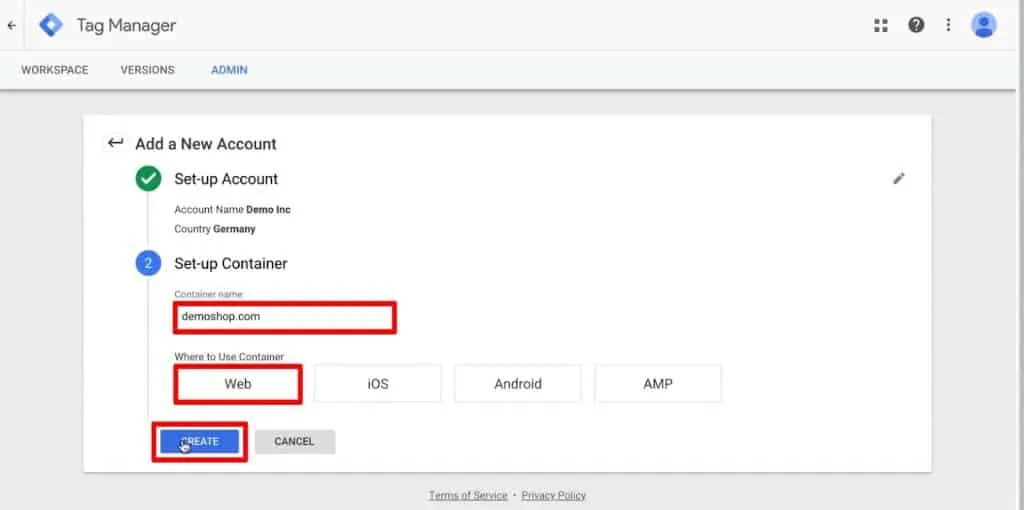1024x510 pixels.
Task: Open the help question mark icon
Action: (x=916, y=25)
